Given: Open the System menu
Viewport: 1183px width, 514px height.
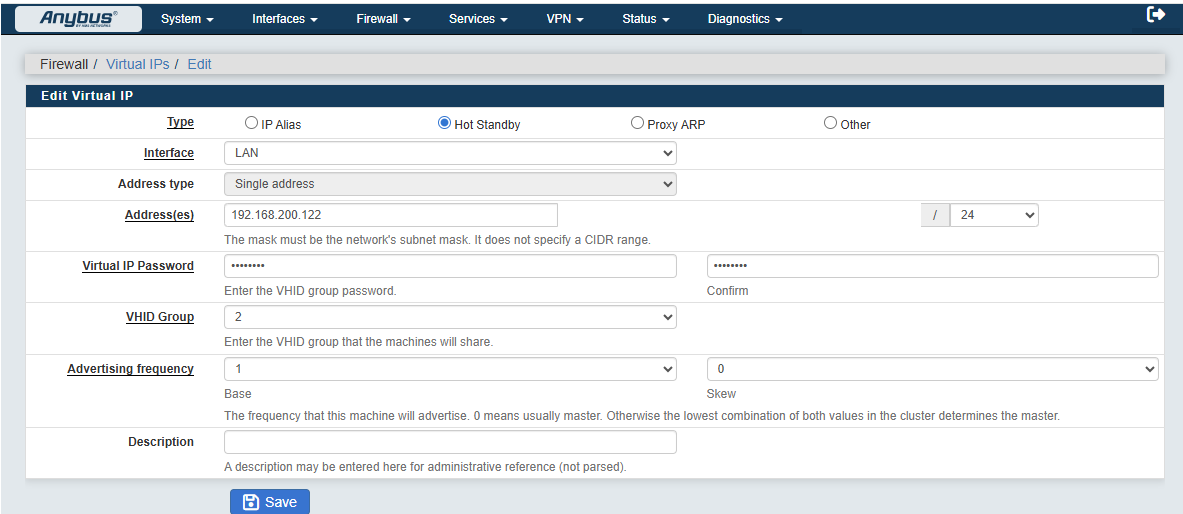Looking at the screenshot, I should click(x=187, y=19).
